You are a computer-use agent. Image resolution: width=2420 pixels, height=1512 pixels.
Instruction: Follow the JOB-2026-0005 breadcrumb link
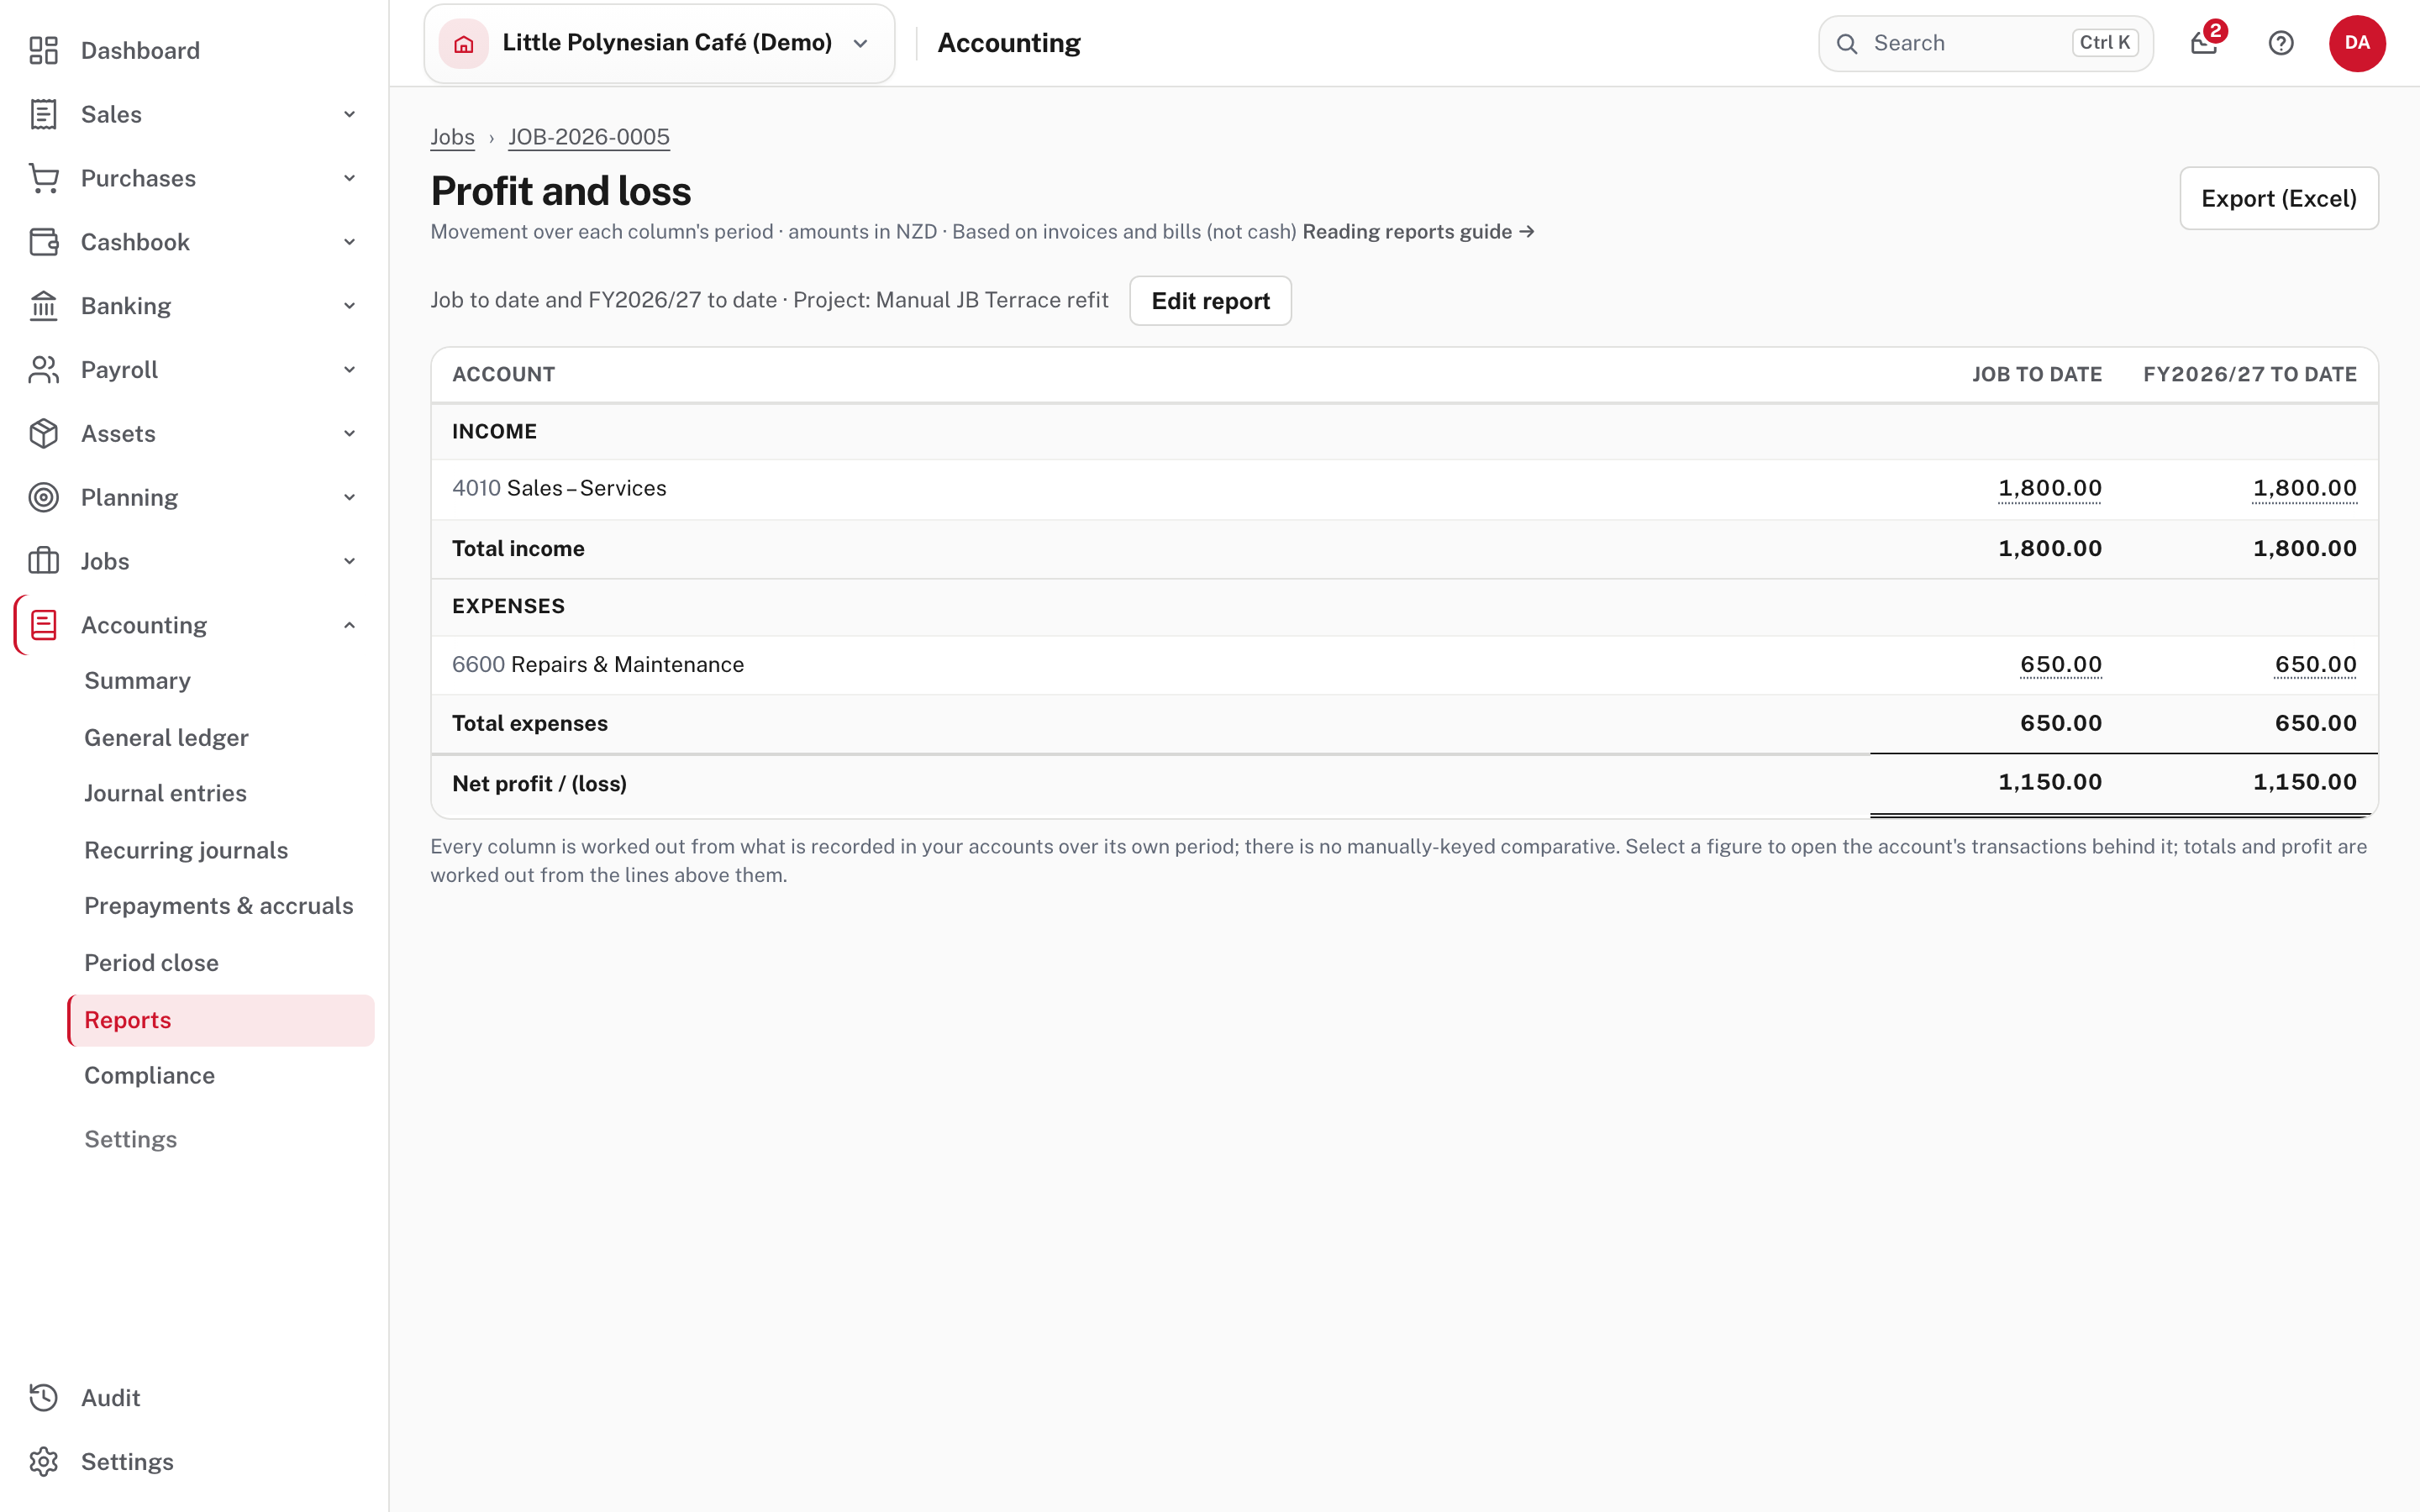click(589, 137)
